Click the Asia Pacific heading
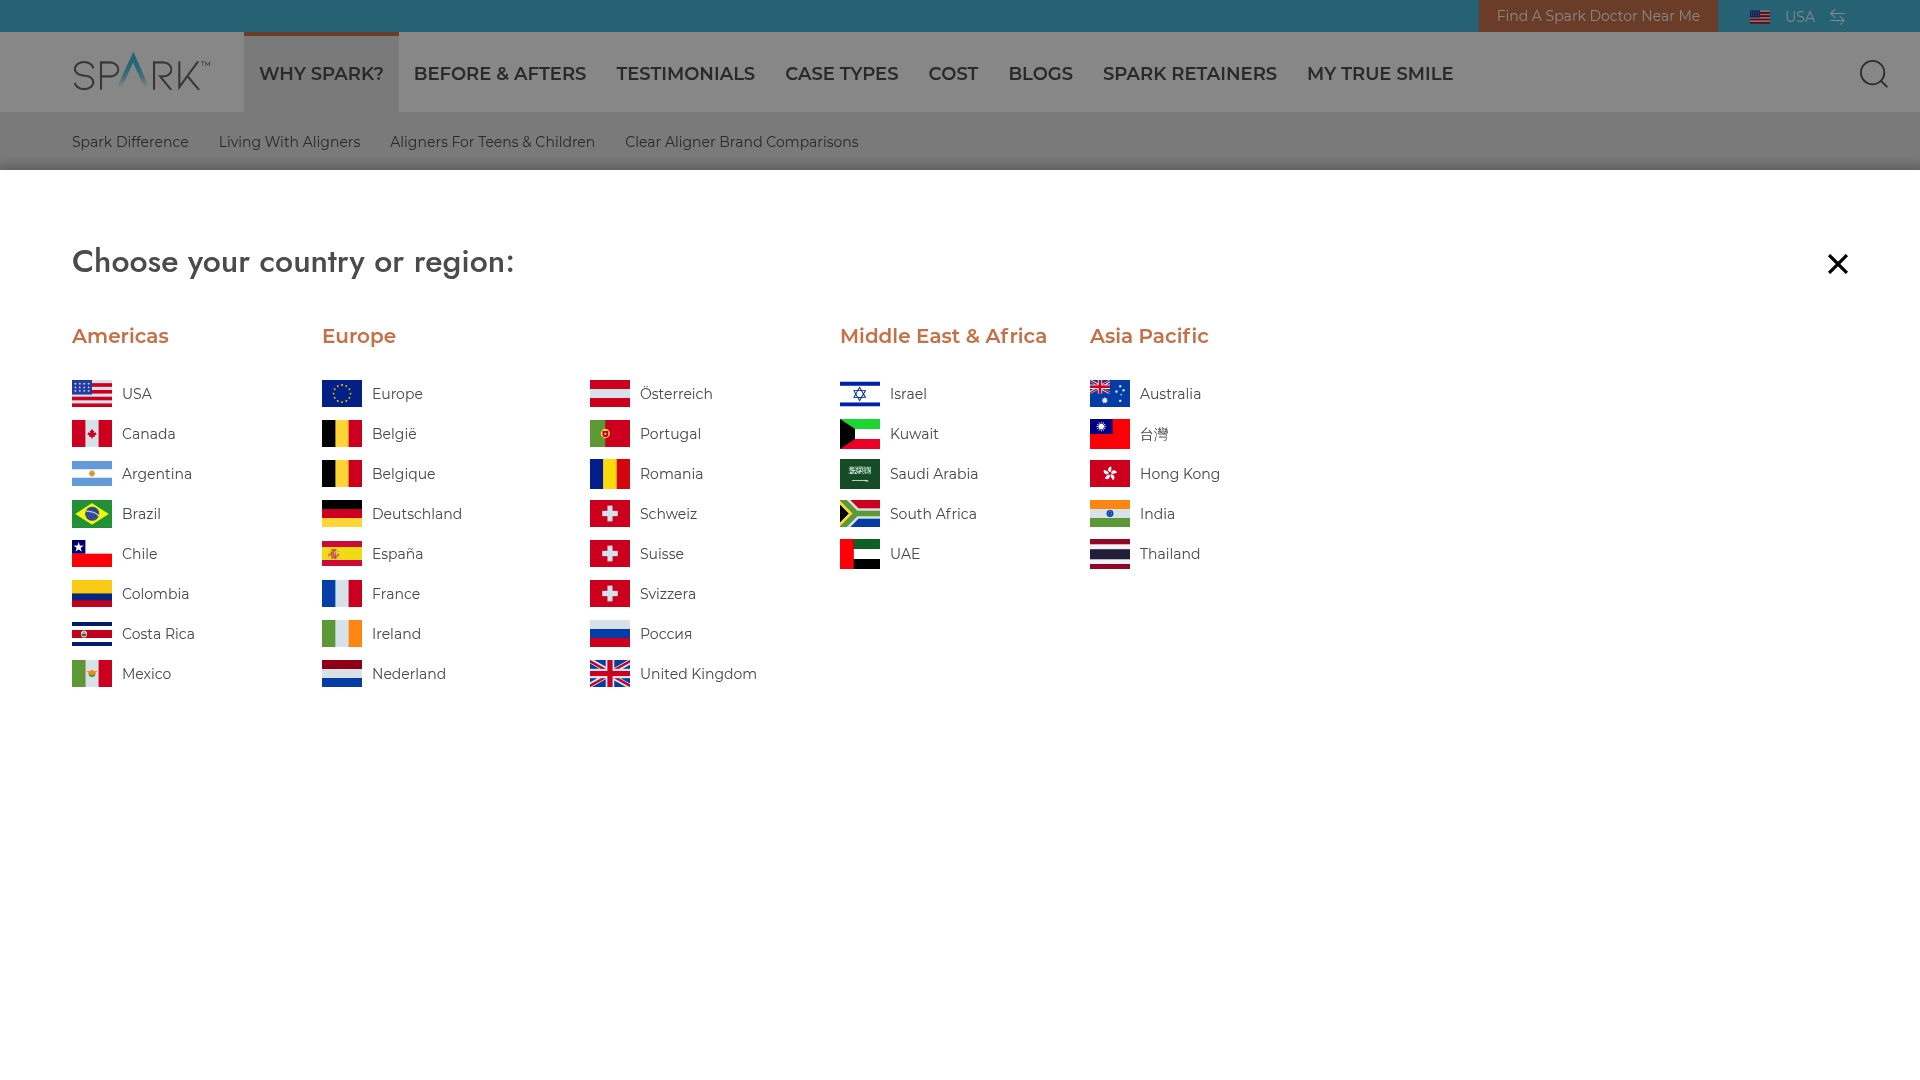This screenshot has width=1920, height=1080. click(x=1149, y=336)
